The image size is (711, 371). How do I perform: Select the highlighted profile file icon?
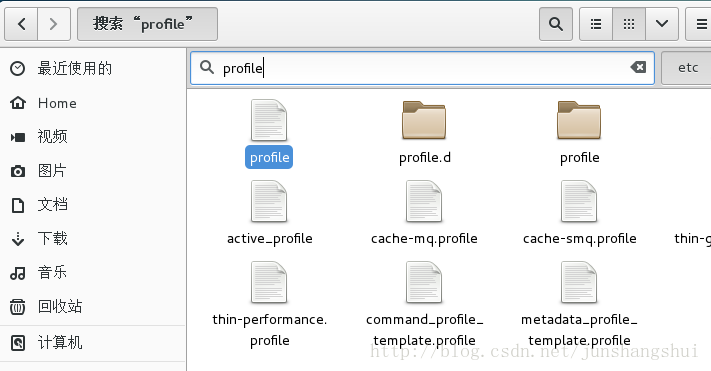coord(269,120)
